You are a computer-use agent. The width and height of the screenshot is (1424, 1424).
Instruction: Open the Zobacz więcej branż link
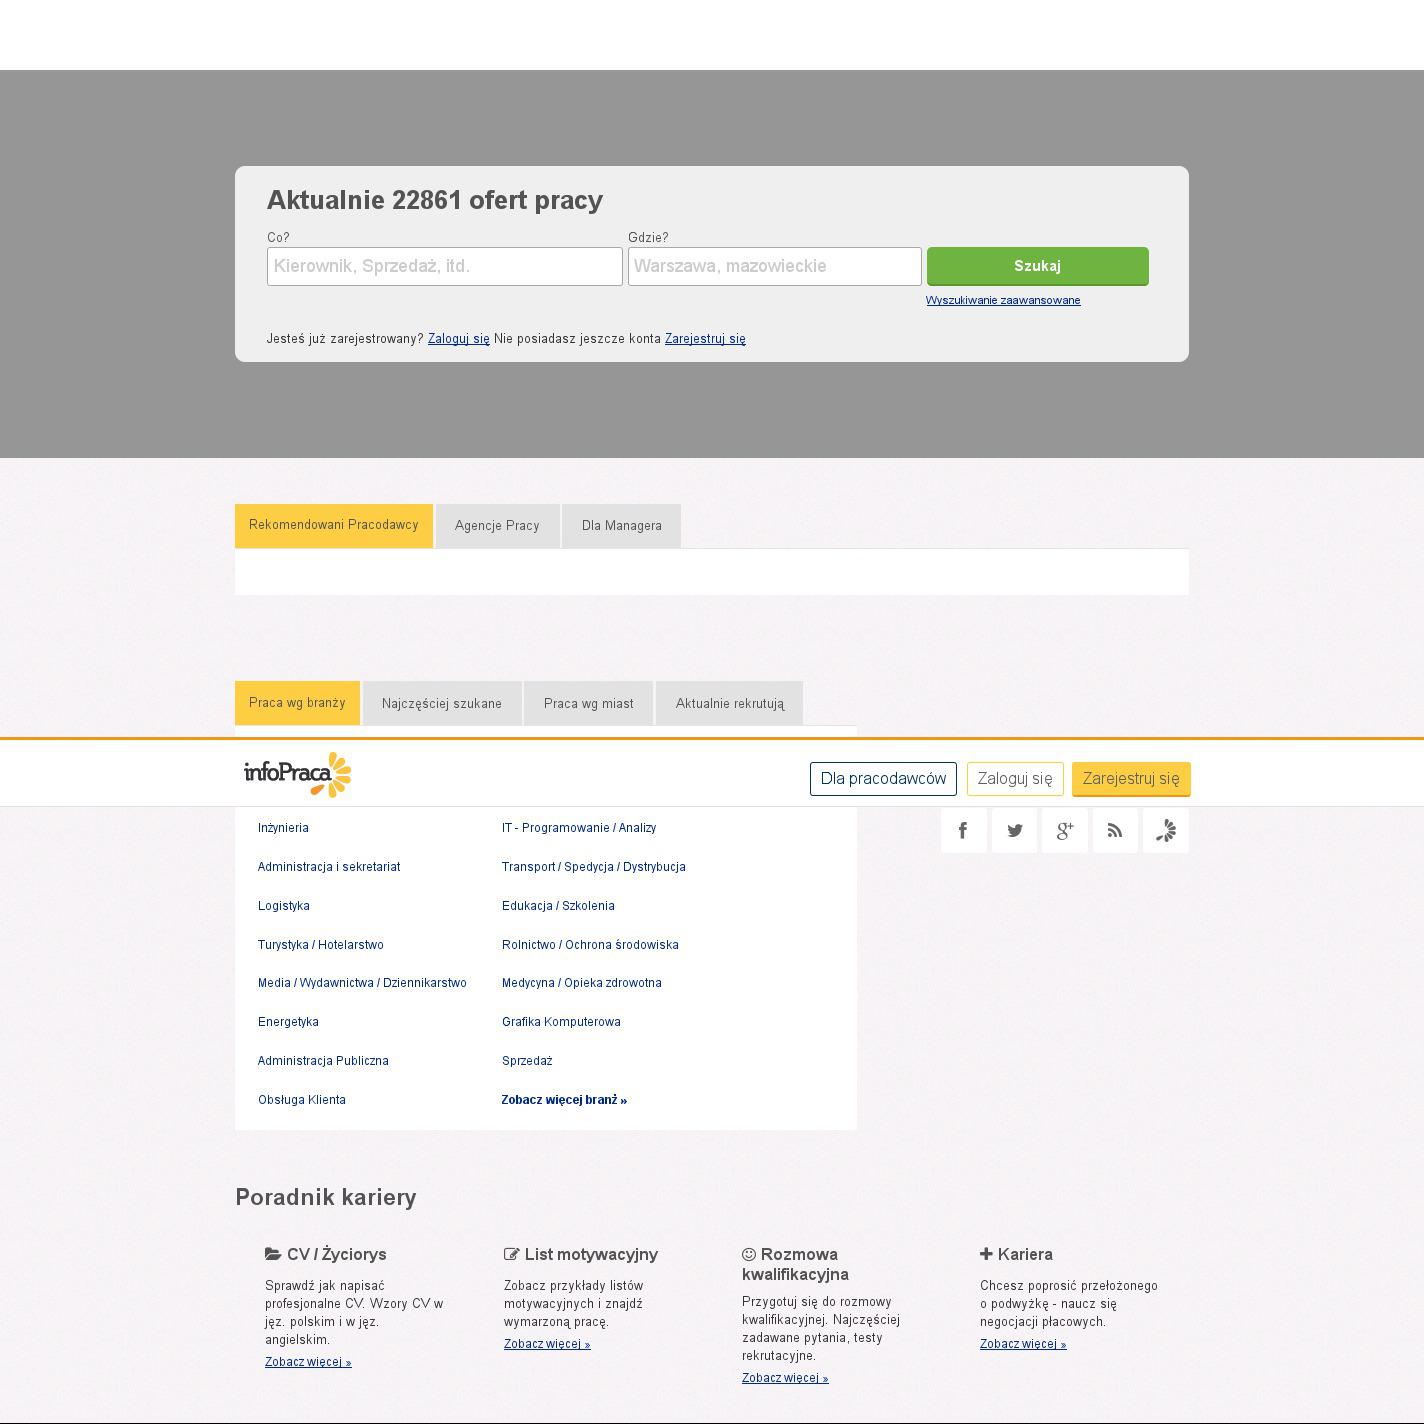tap(564, 1100)
